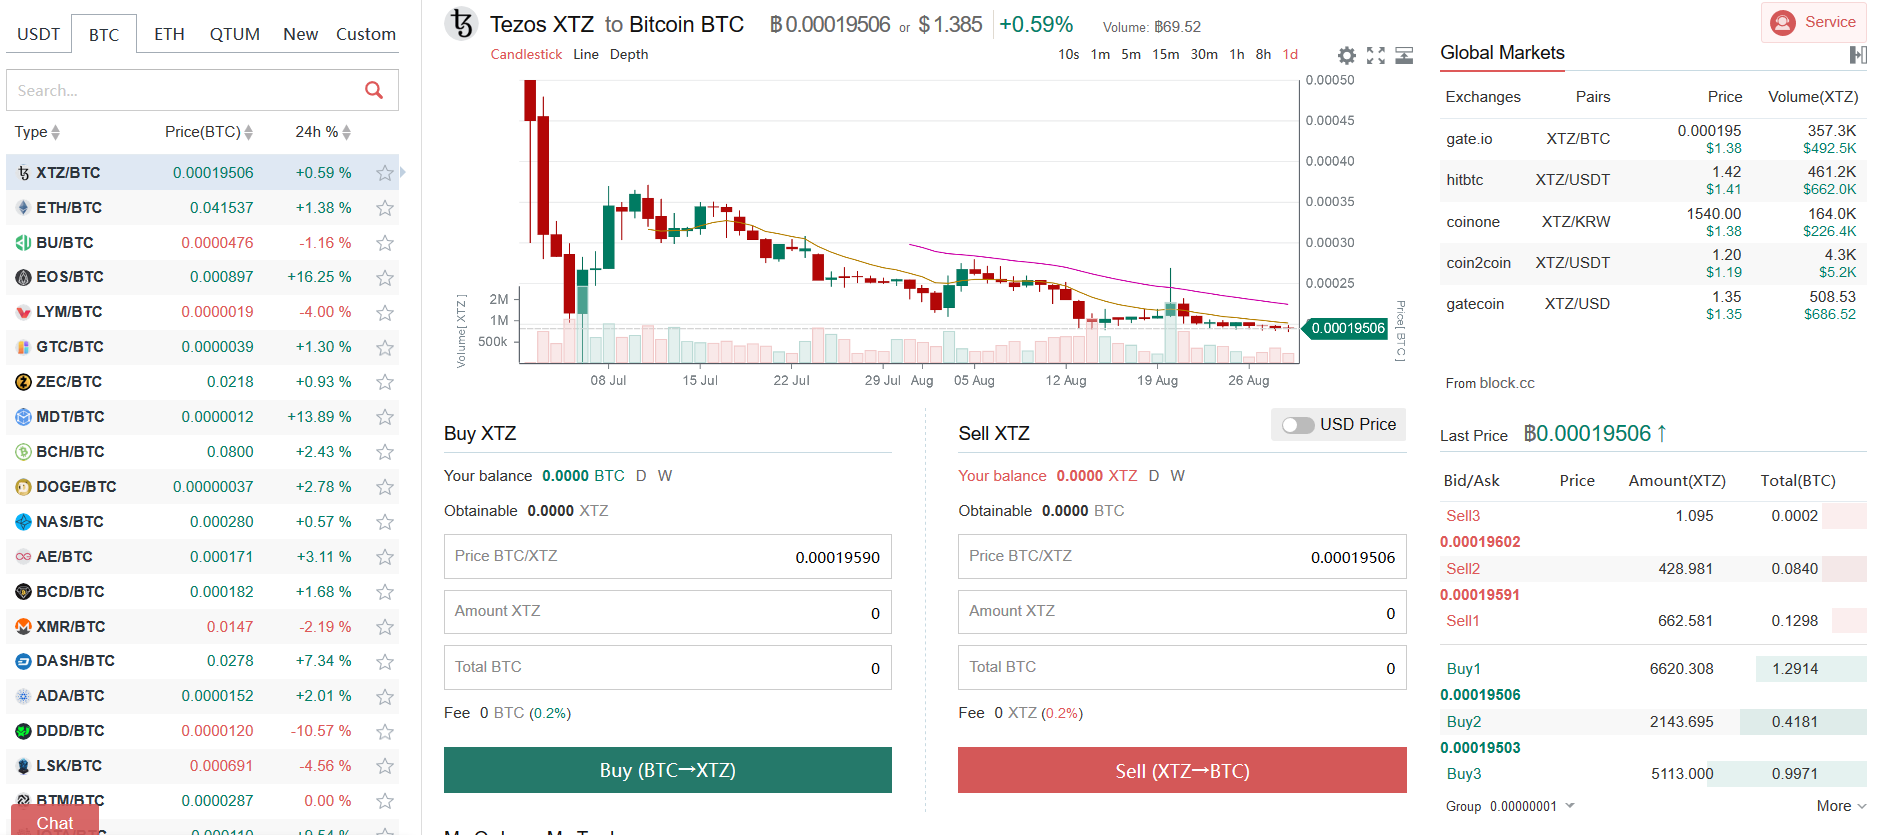Image resolution: width=1887 pixels, height=835 pixels.
Task: Click BTC deposit D link
Action: 641,476
